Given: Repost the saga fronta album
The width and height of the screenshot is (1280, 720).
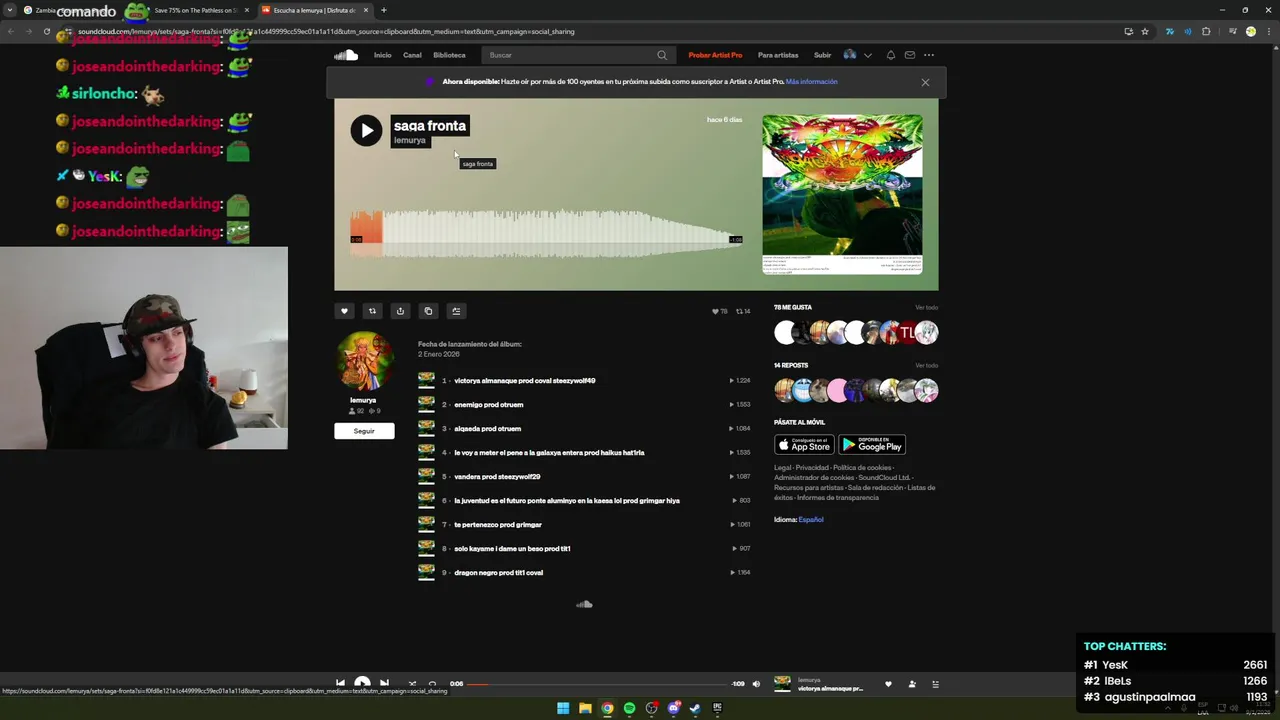Looking at the screenshot, I should pos(372,311).
